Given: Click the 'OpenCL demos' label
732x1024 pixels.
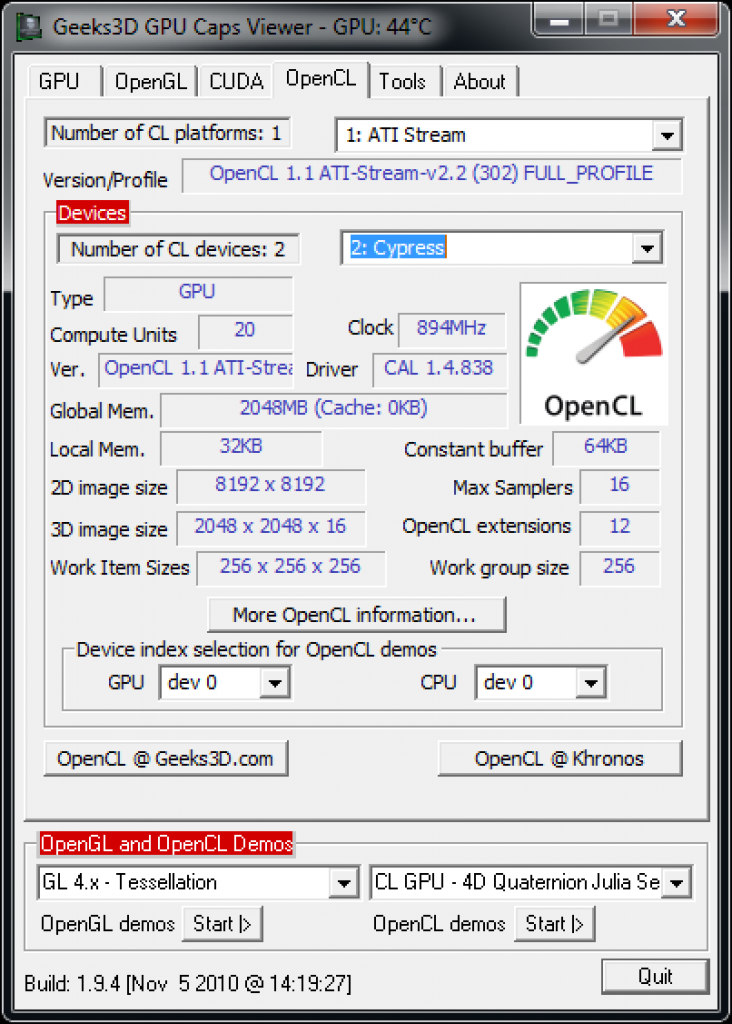Looking at the screenshot, I should pos(439,924).
